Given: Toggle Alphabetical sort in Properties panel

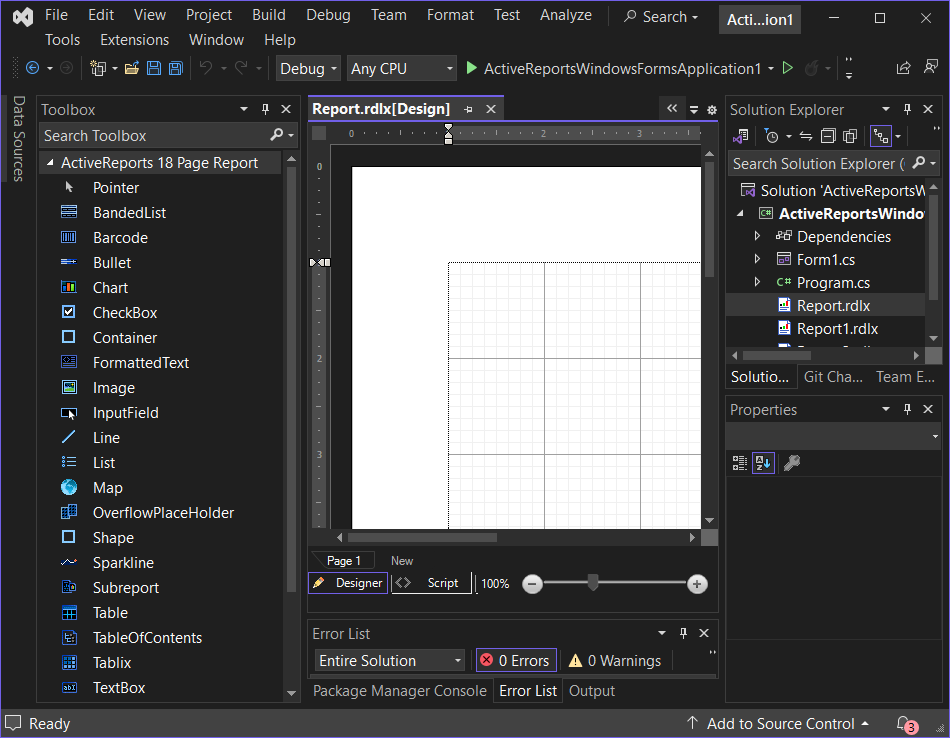Looking at the screenshot, I should pyautogui.click(x=763, y=463).
